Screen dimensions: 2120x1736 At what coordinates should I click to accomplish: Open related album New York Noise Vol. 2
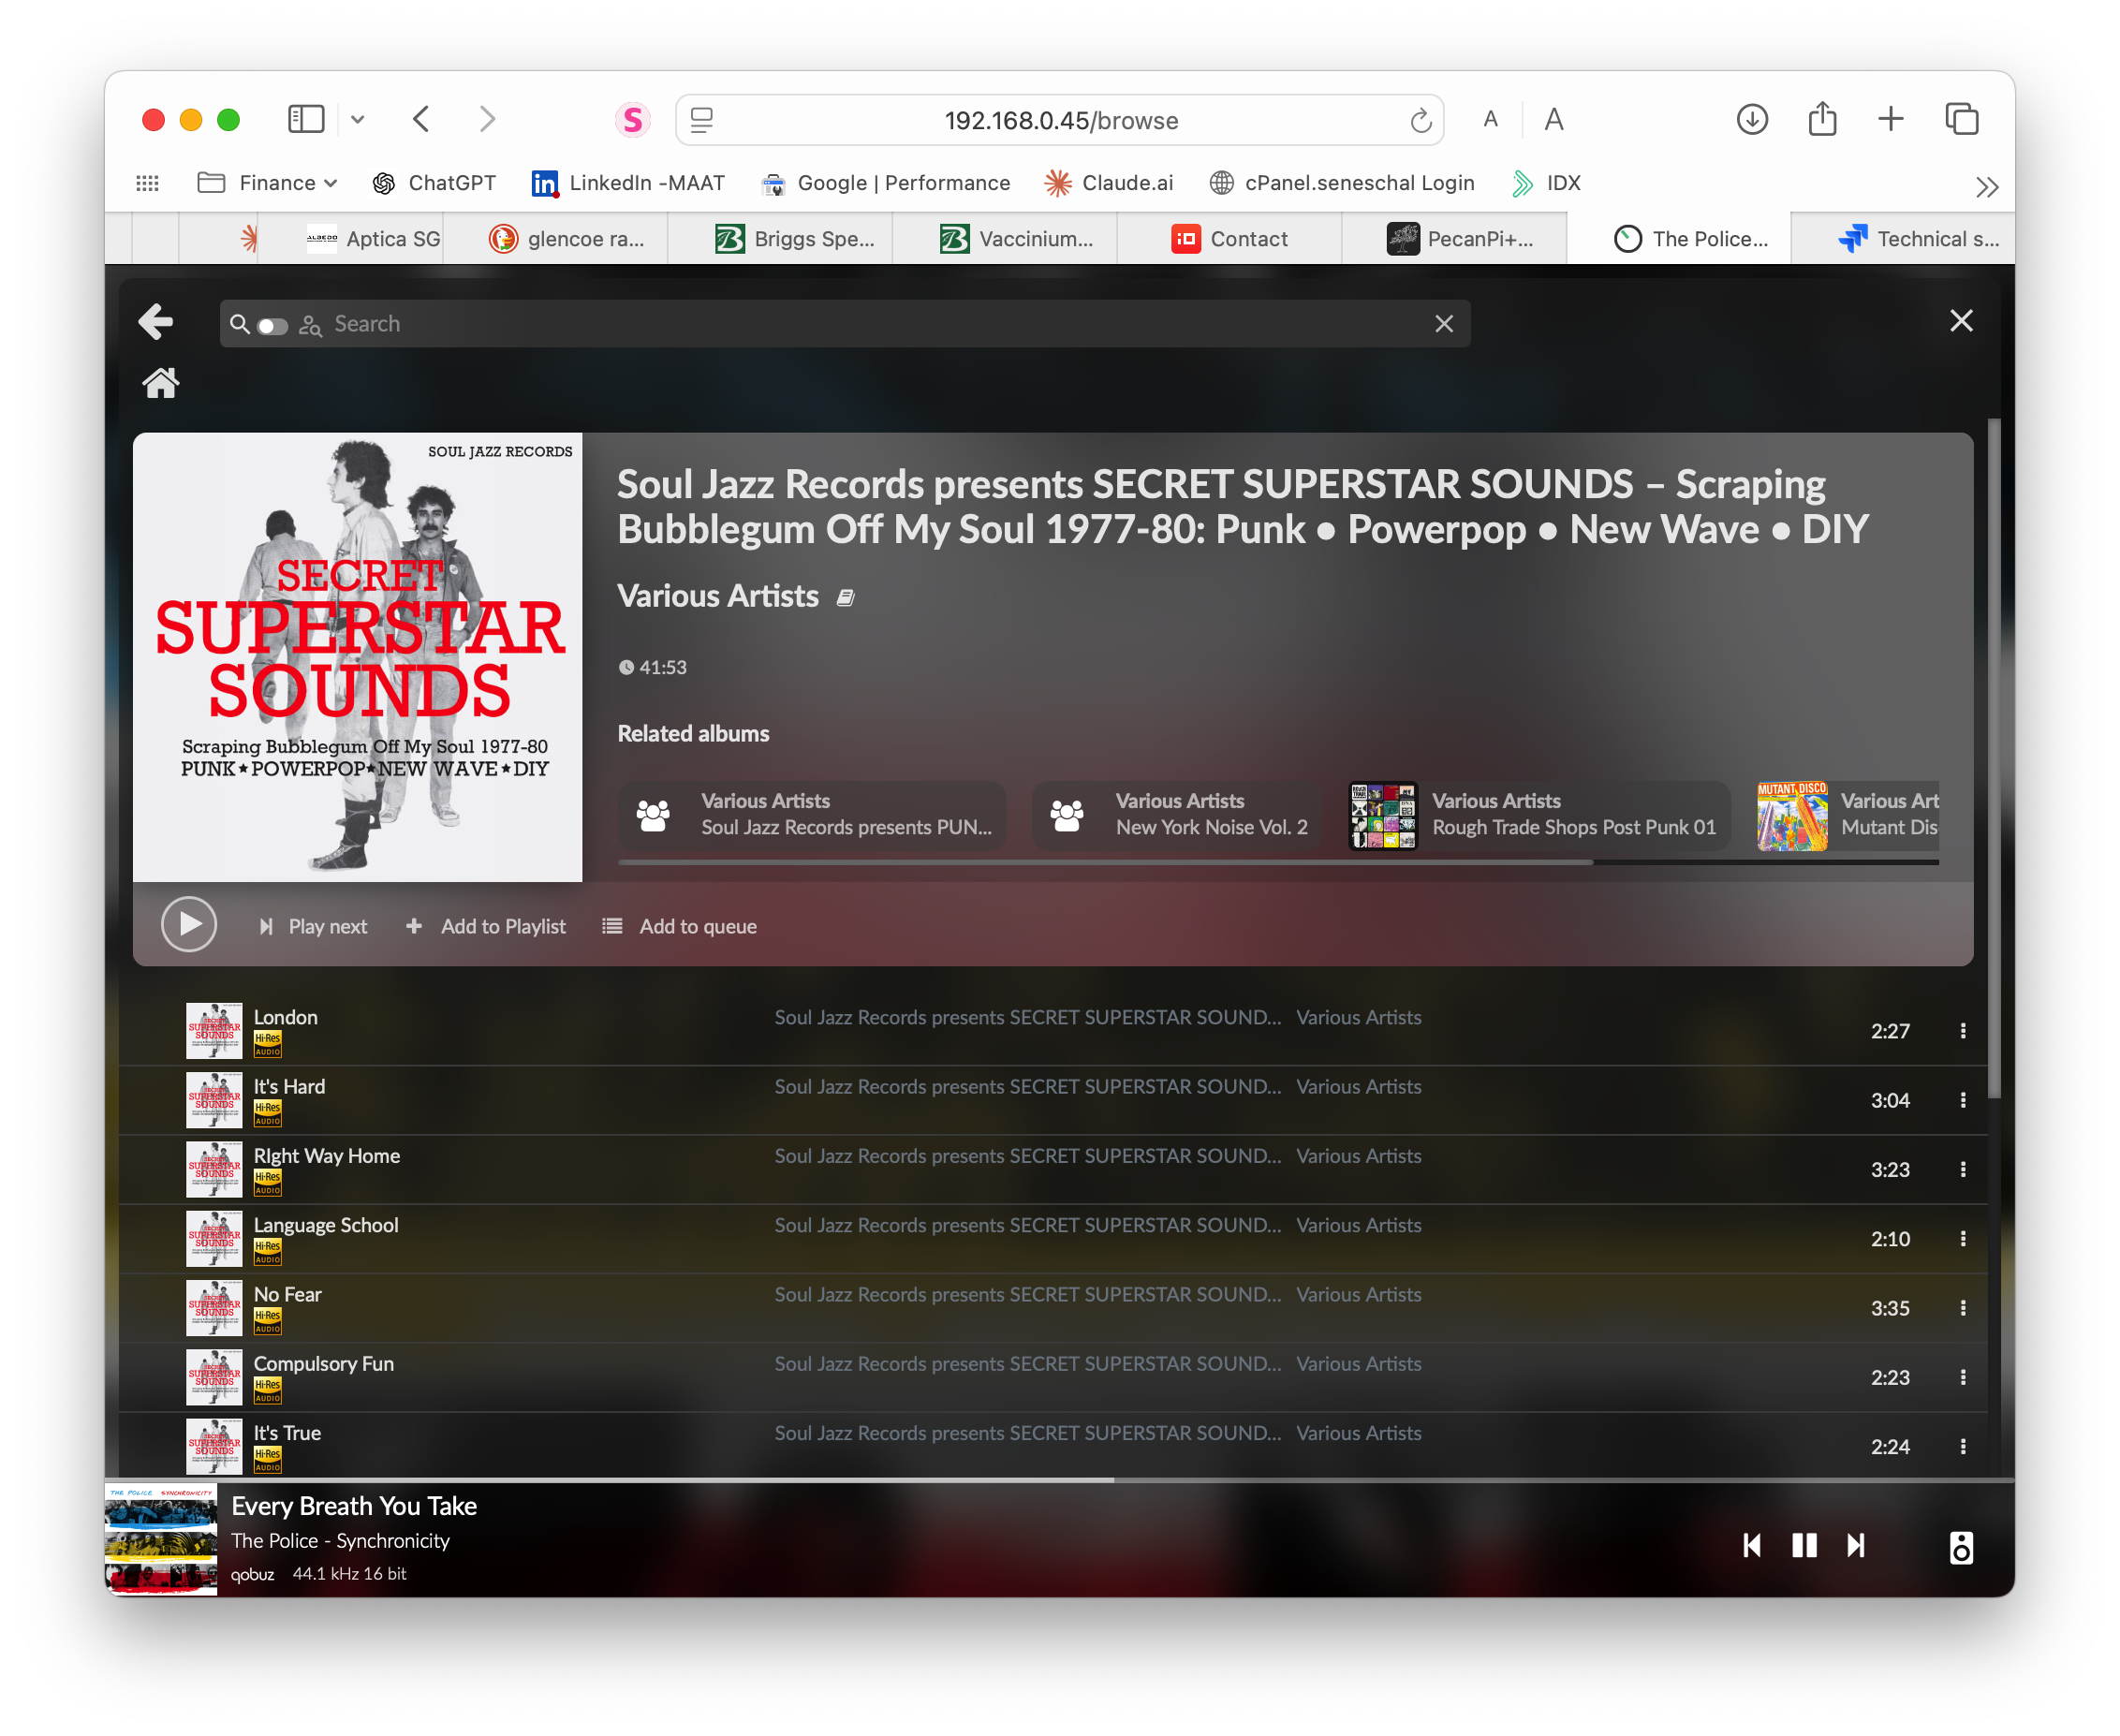[x=1176, y=815]
